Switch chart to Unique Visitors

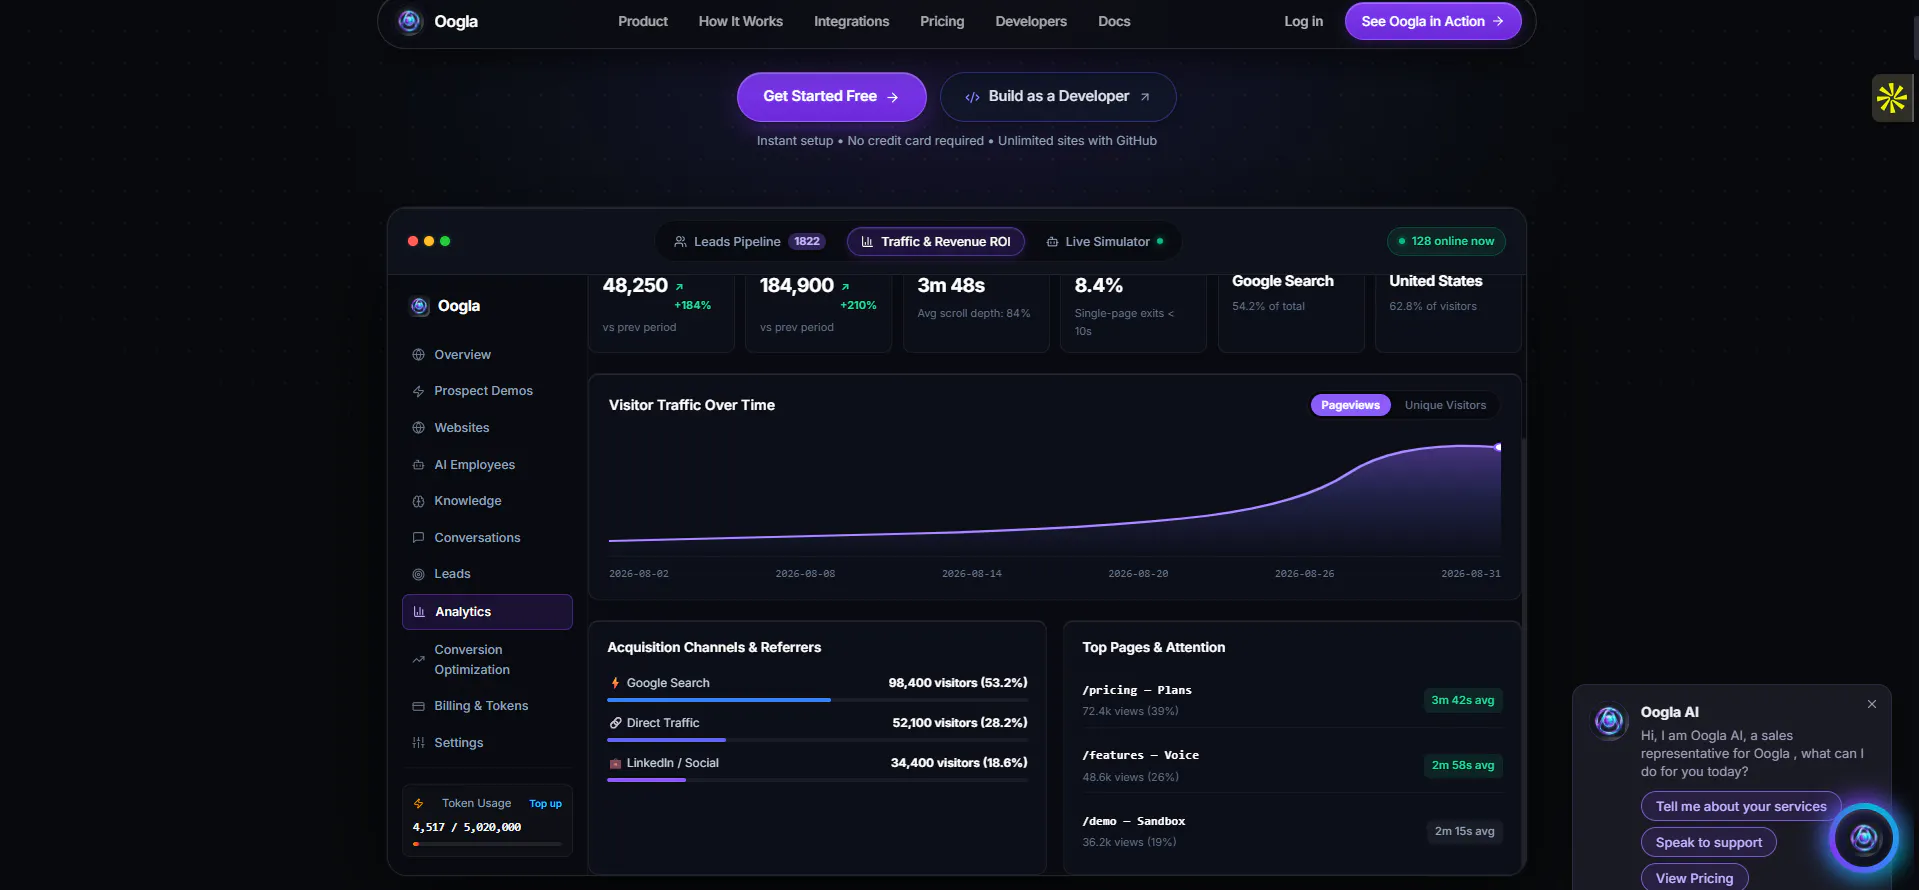coord(1445,405)
